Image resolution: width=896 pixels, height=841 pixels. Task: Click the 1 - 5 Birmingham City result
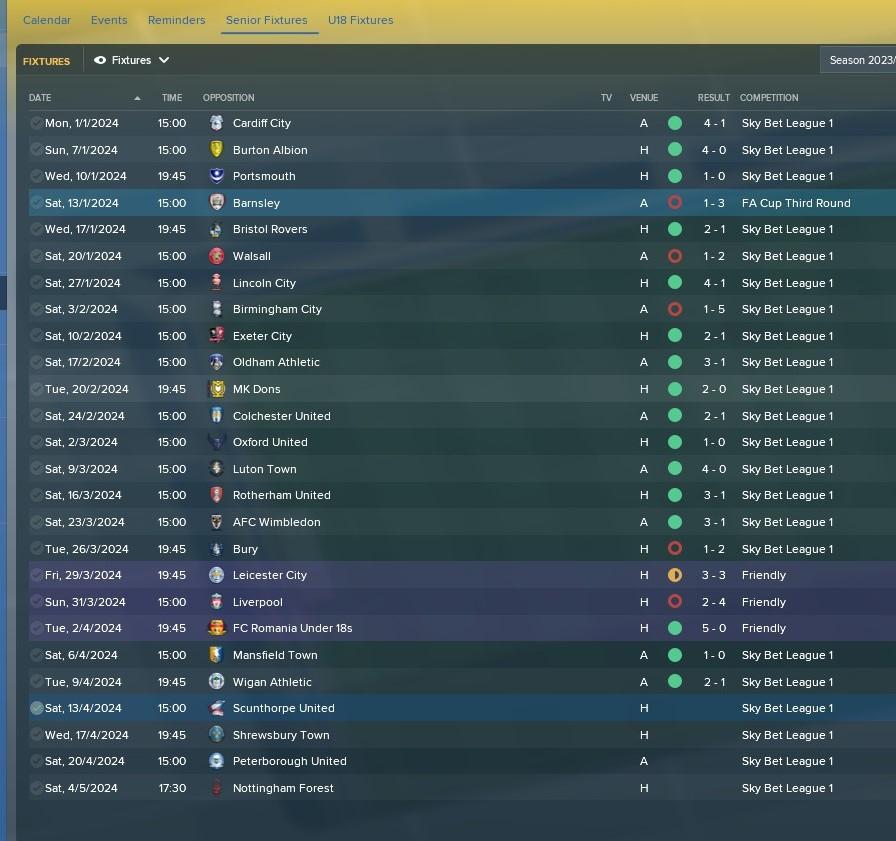tap(714, 309)
